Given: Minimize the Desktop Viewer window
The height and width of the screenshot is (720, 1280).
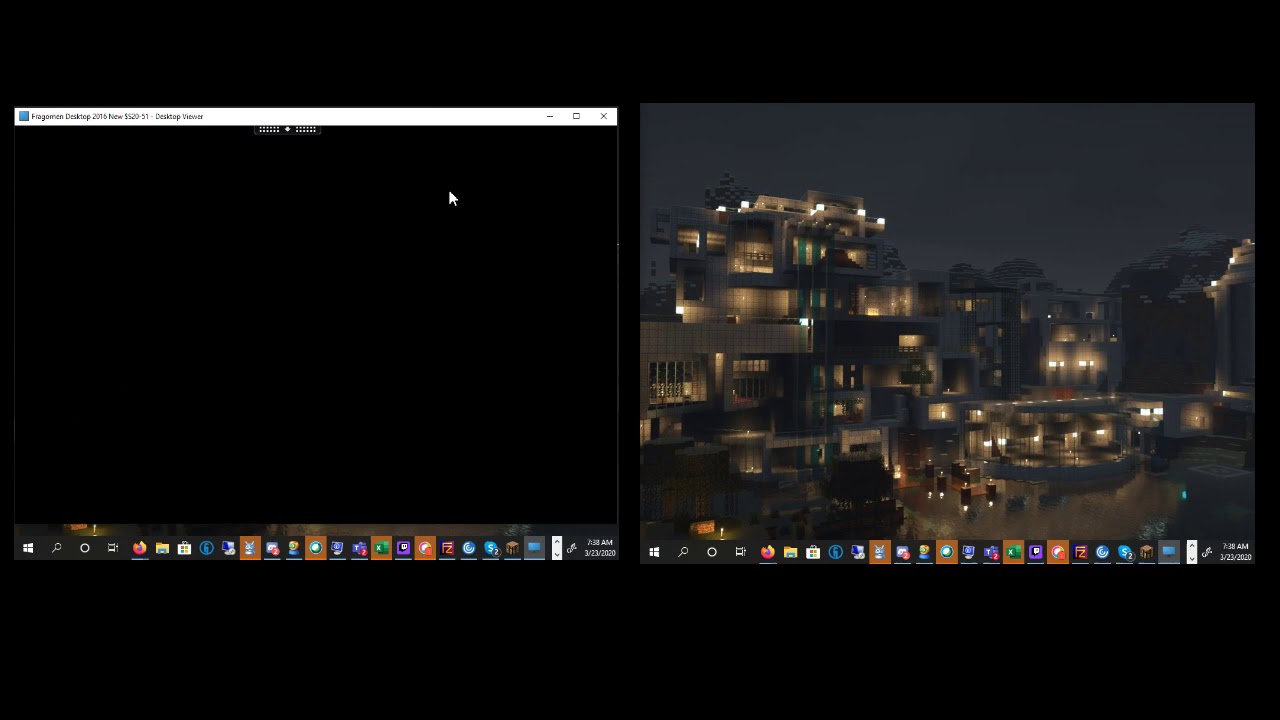Looking at the screenshot, I should tap(549, 117).
